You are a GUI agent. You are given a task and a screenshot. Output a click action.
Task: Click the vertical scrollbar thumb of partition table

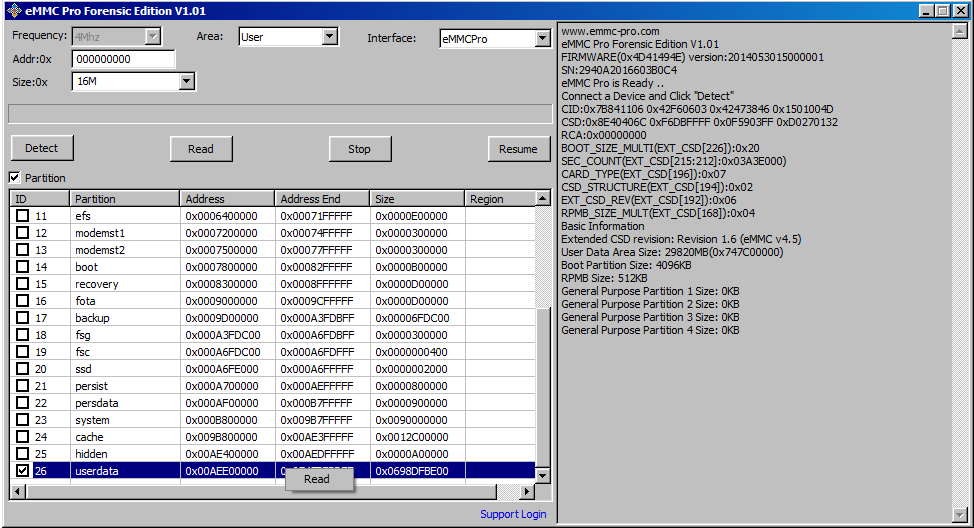[x=543, y=388]
